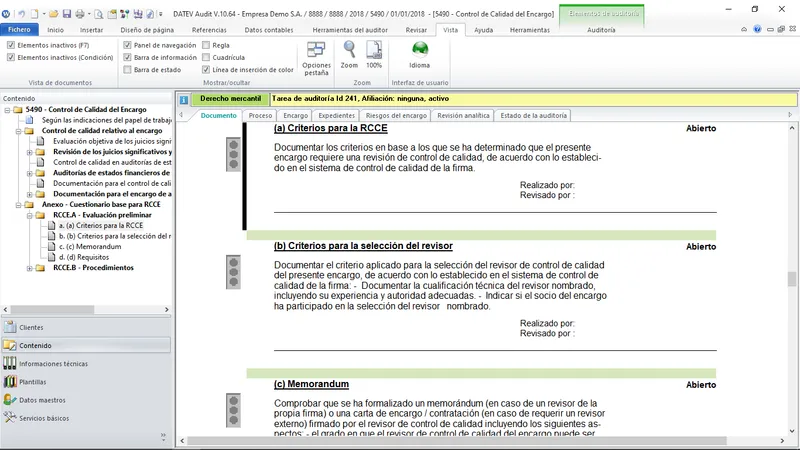Expand RCCE.B - Procedimientos node
The width and height of the screenshot is (800, 450).
pos(30,268)
